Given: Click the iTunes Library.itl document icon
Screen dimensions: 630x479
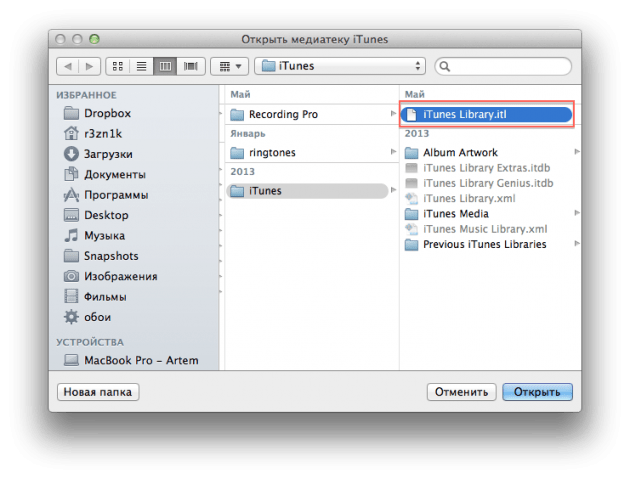Looking at the screenshot, I should click(411, 115).
